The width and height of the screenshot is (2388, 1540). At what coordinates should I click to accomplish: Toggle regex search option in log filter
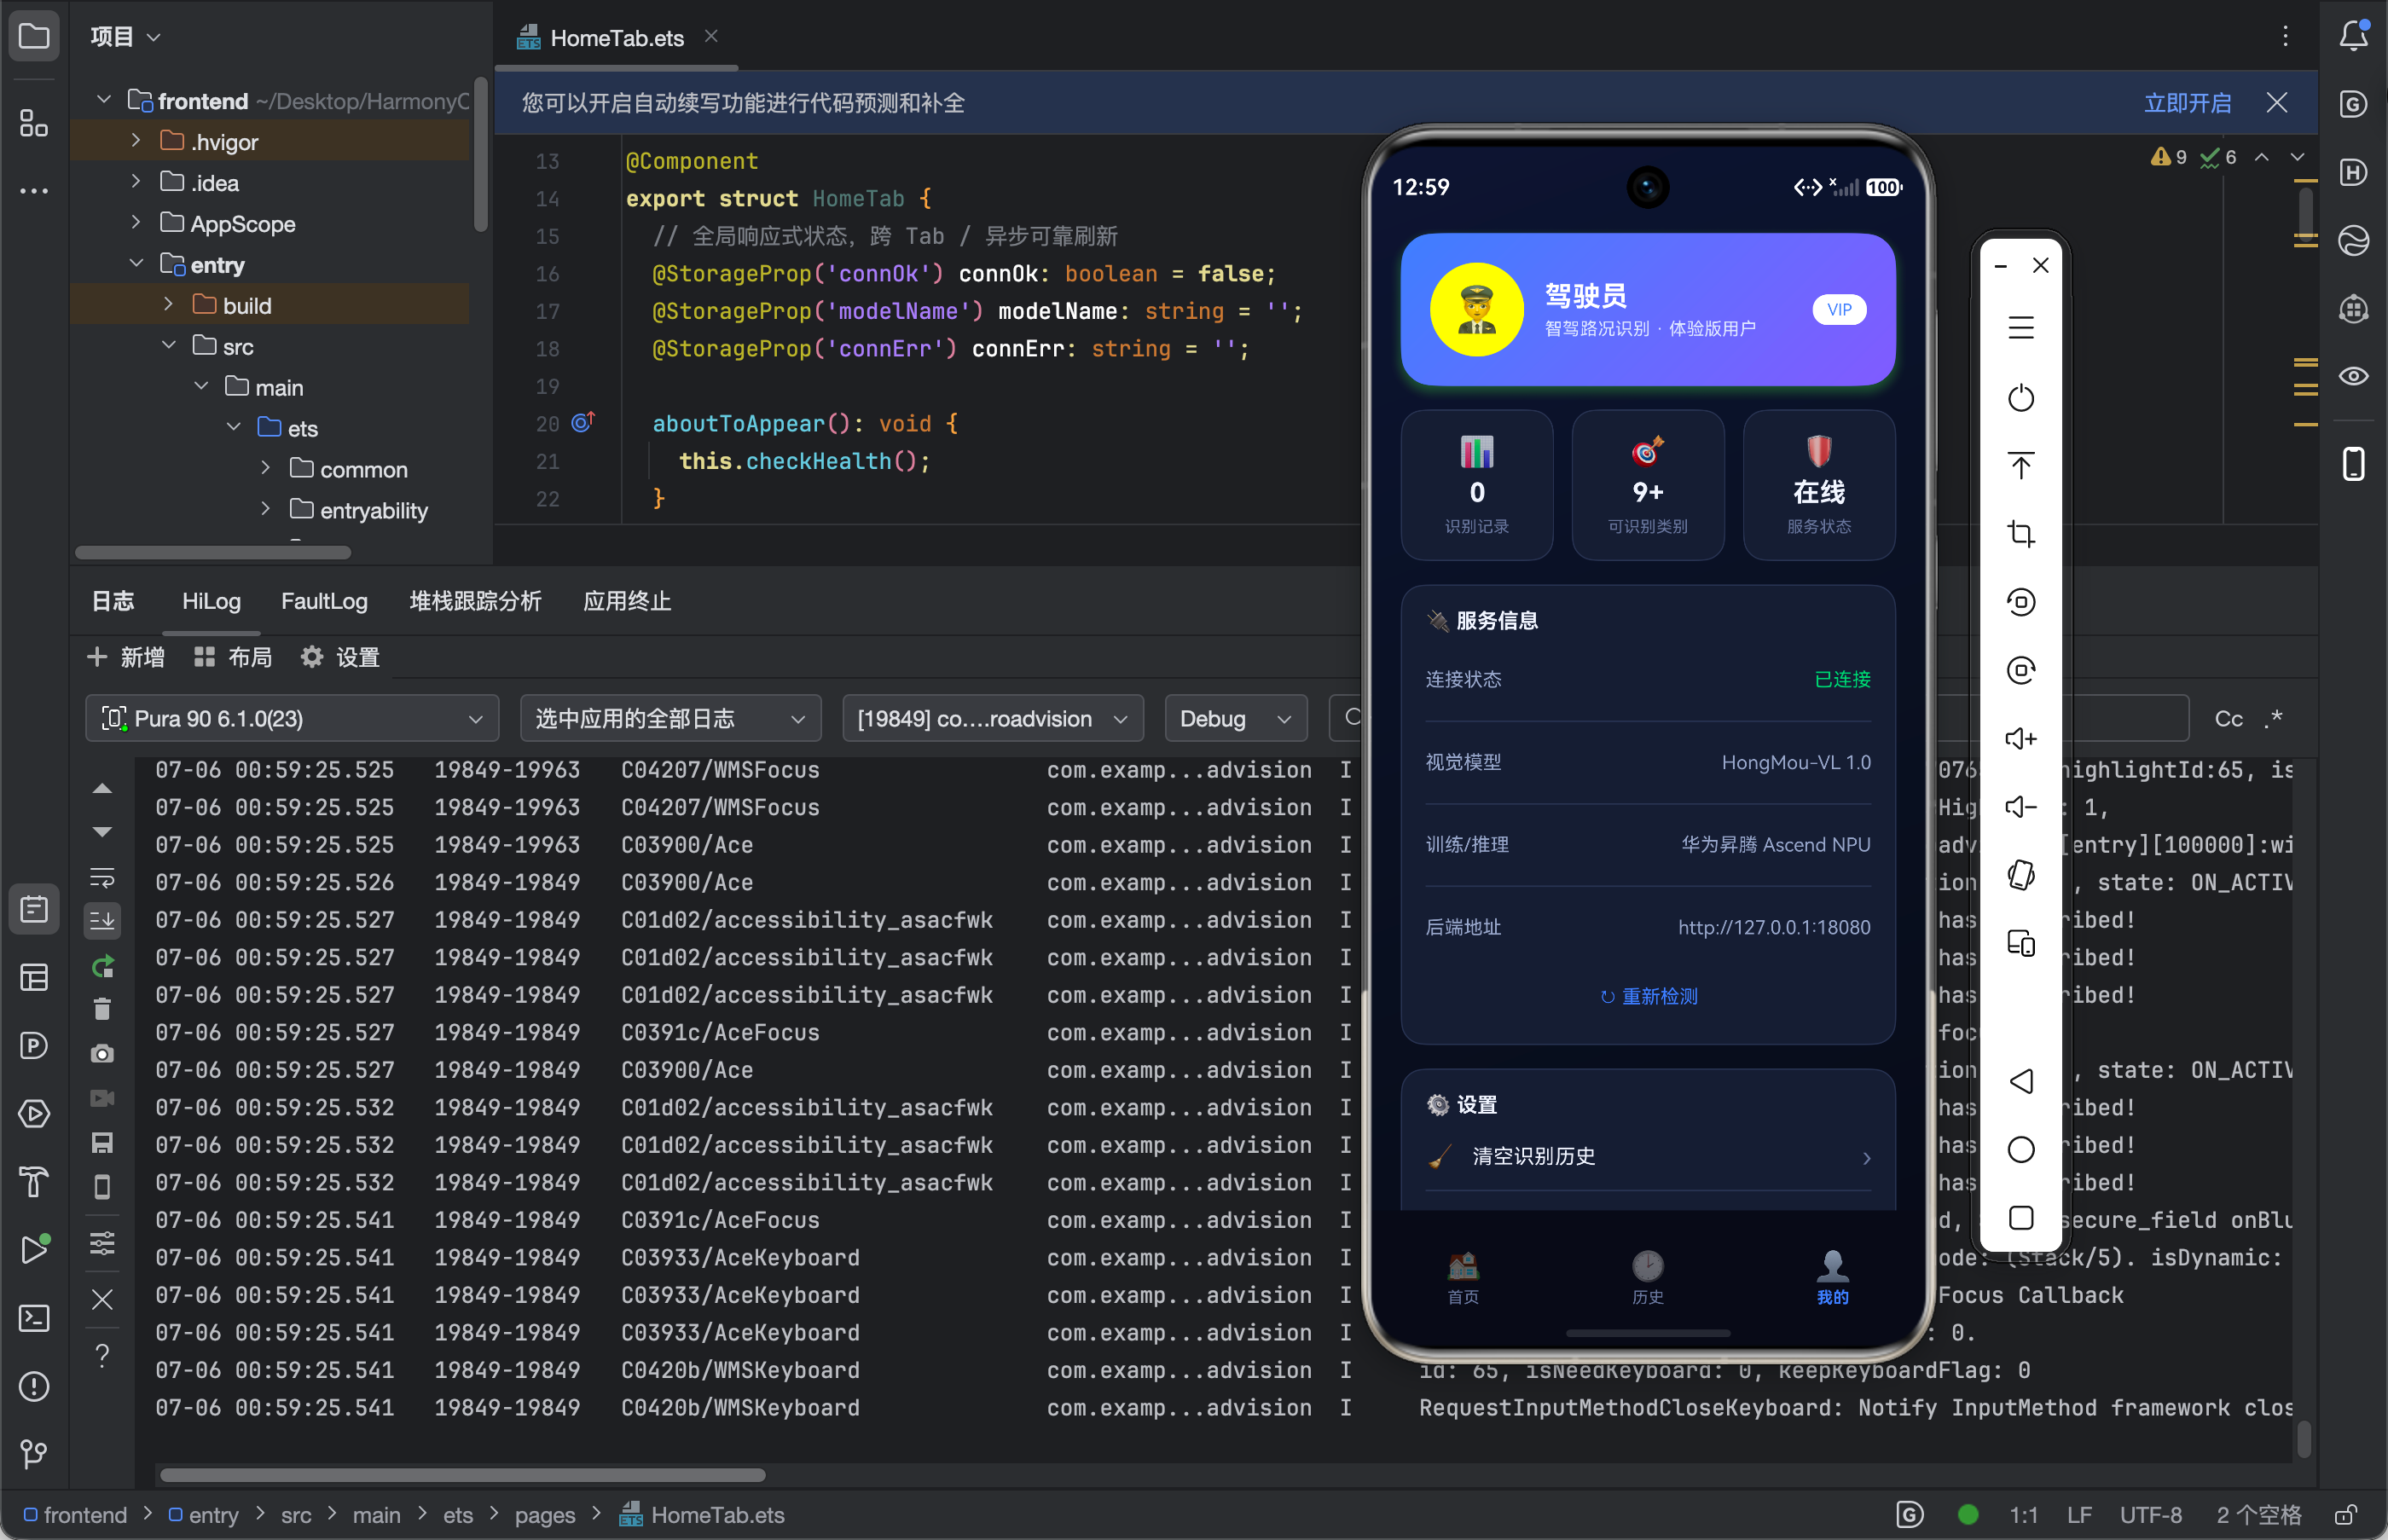coord(2273,719)
